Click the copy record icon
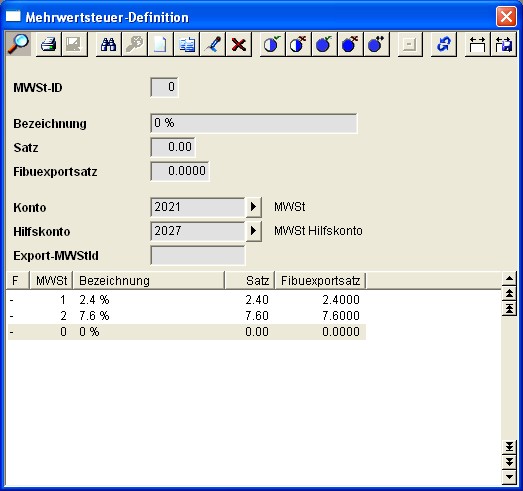This screenshot has height=491, width=523. (x=186, y=44)
